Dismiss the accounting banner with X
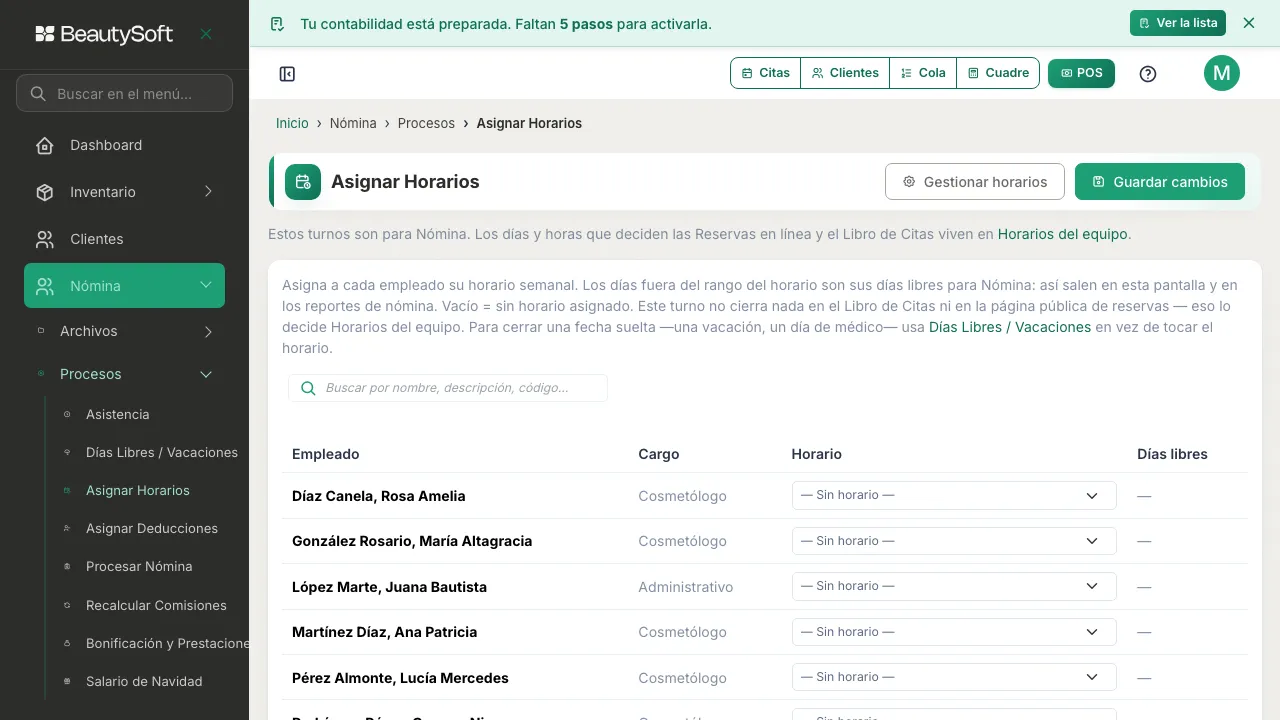 click(1248, 23)
